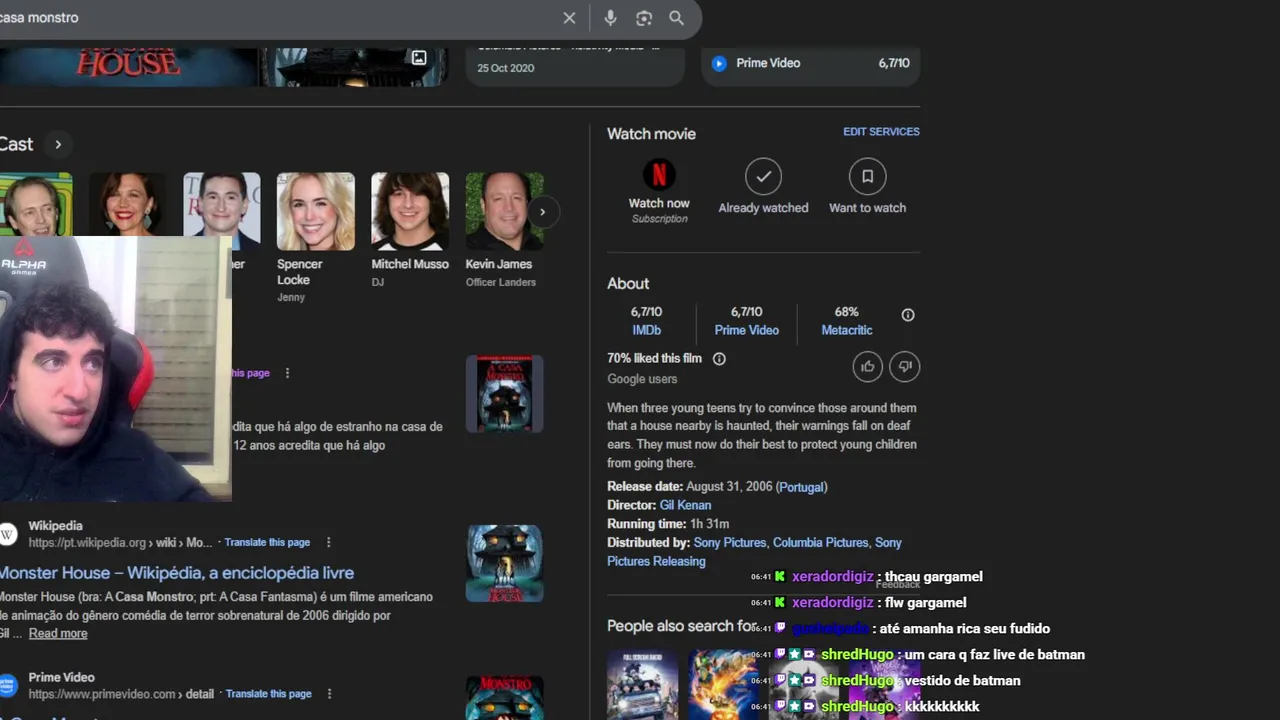Click shredHugo 'vestido de batman' chat message
The height and width of the screenshot is (720, 1280).
pyautogui.click(x=885, y=680)
